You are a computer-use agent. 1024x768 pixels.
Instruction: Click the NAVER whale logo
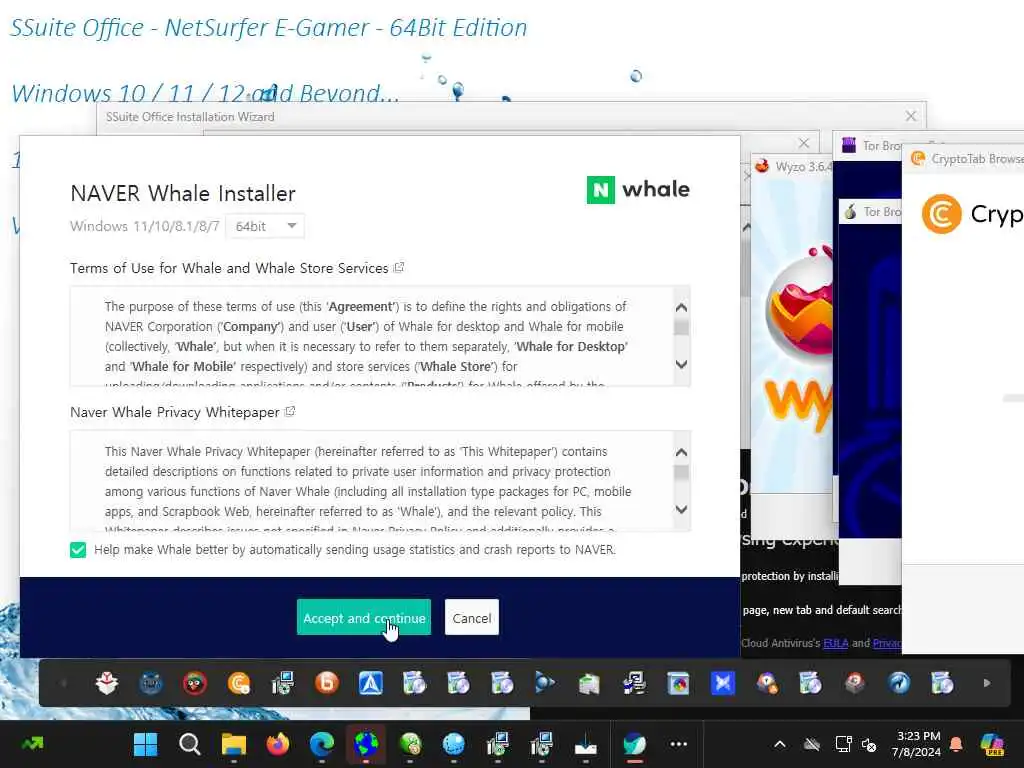638,190
